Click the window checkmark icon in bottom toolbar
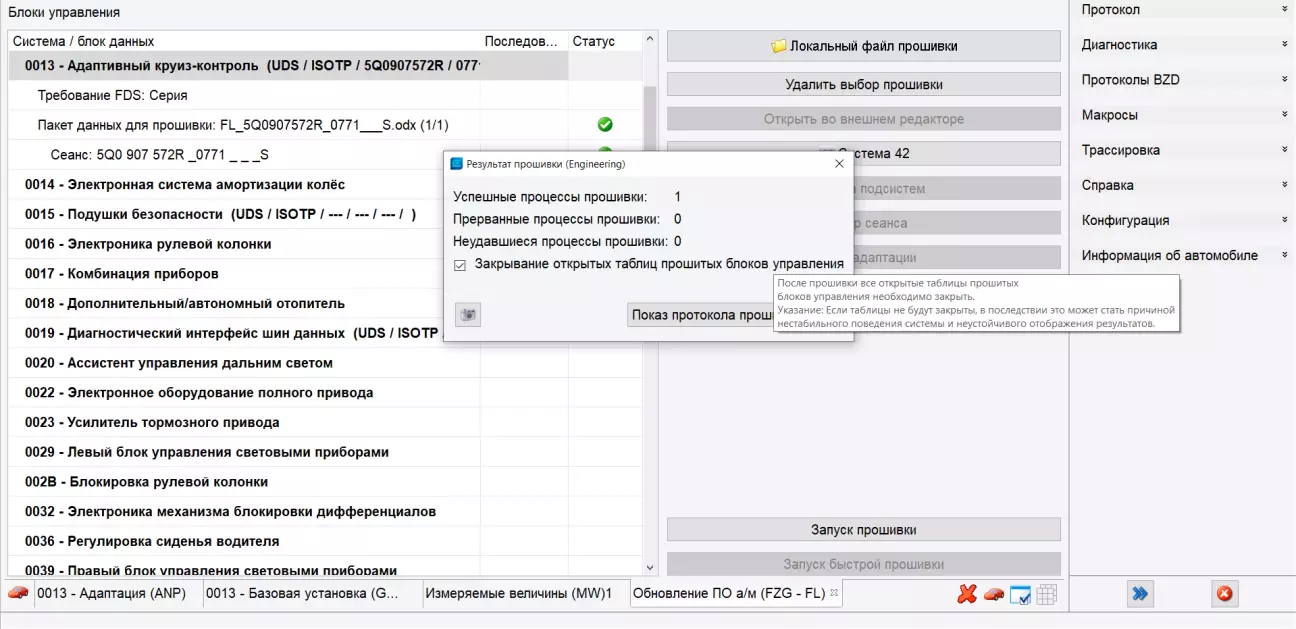This screenshot has width=1296, height=629. (x=1020, y=594)
